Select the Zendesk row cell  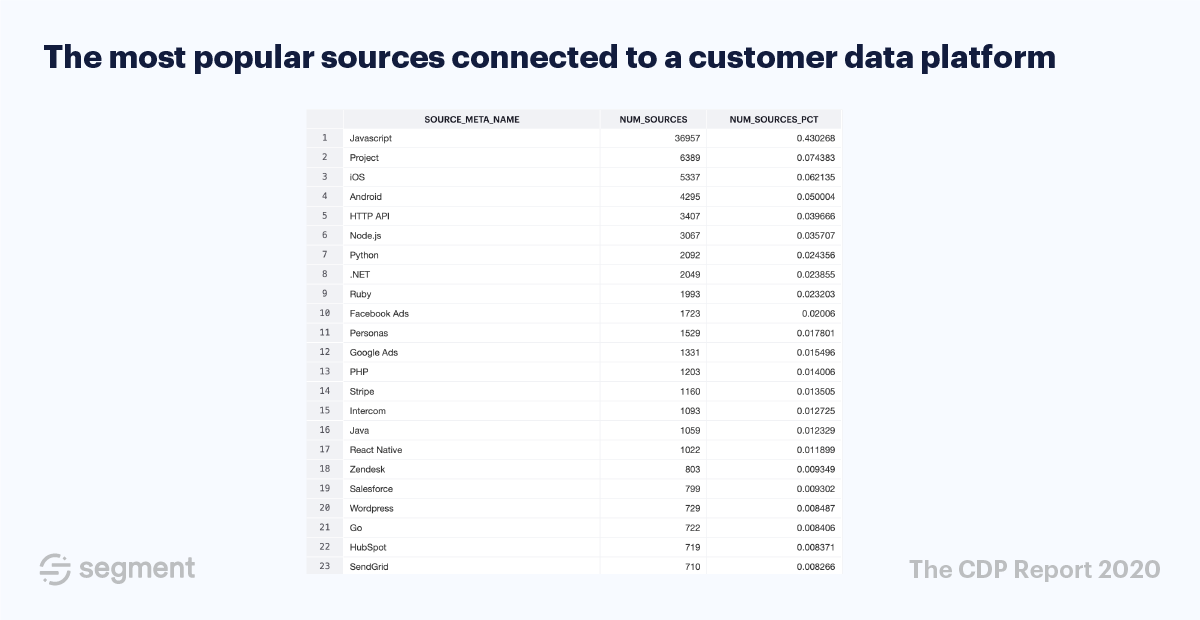(472, 470)
